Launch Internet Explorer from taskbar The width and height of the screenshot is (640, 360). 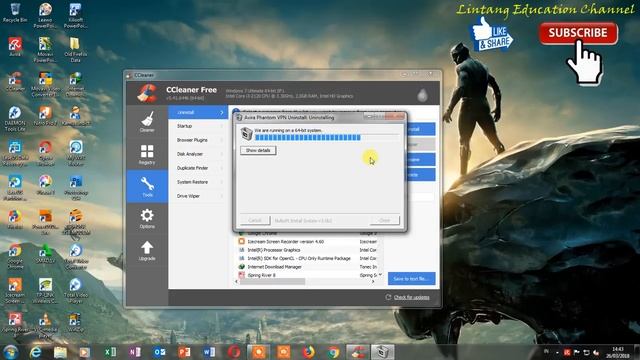pos(36,352)
